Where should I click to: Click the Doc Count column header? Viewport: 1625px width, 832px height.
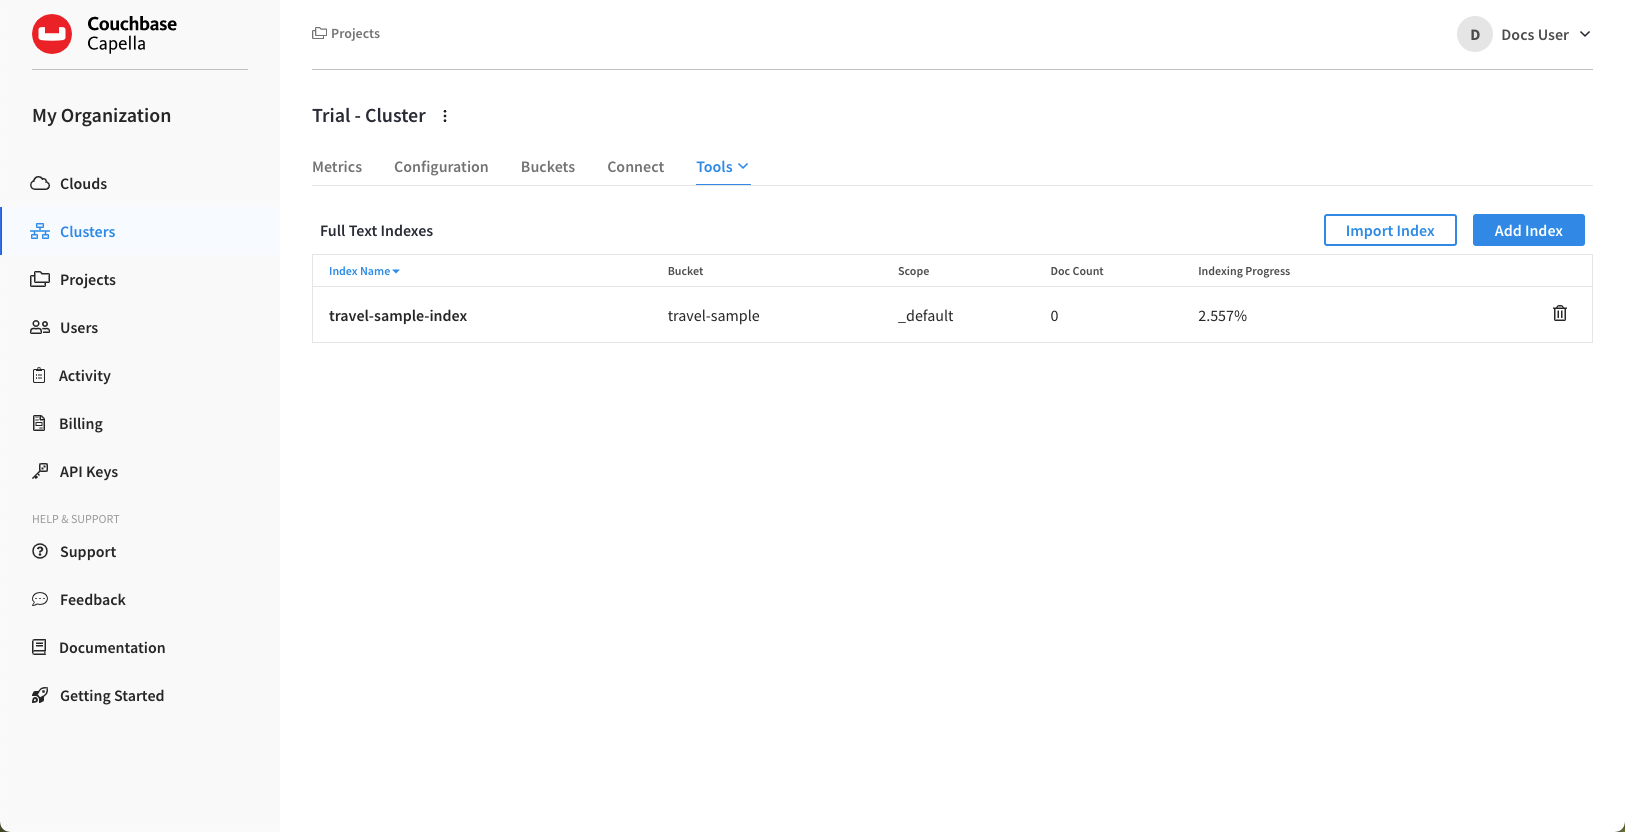(x=1076, y=271)
